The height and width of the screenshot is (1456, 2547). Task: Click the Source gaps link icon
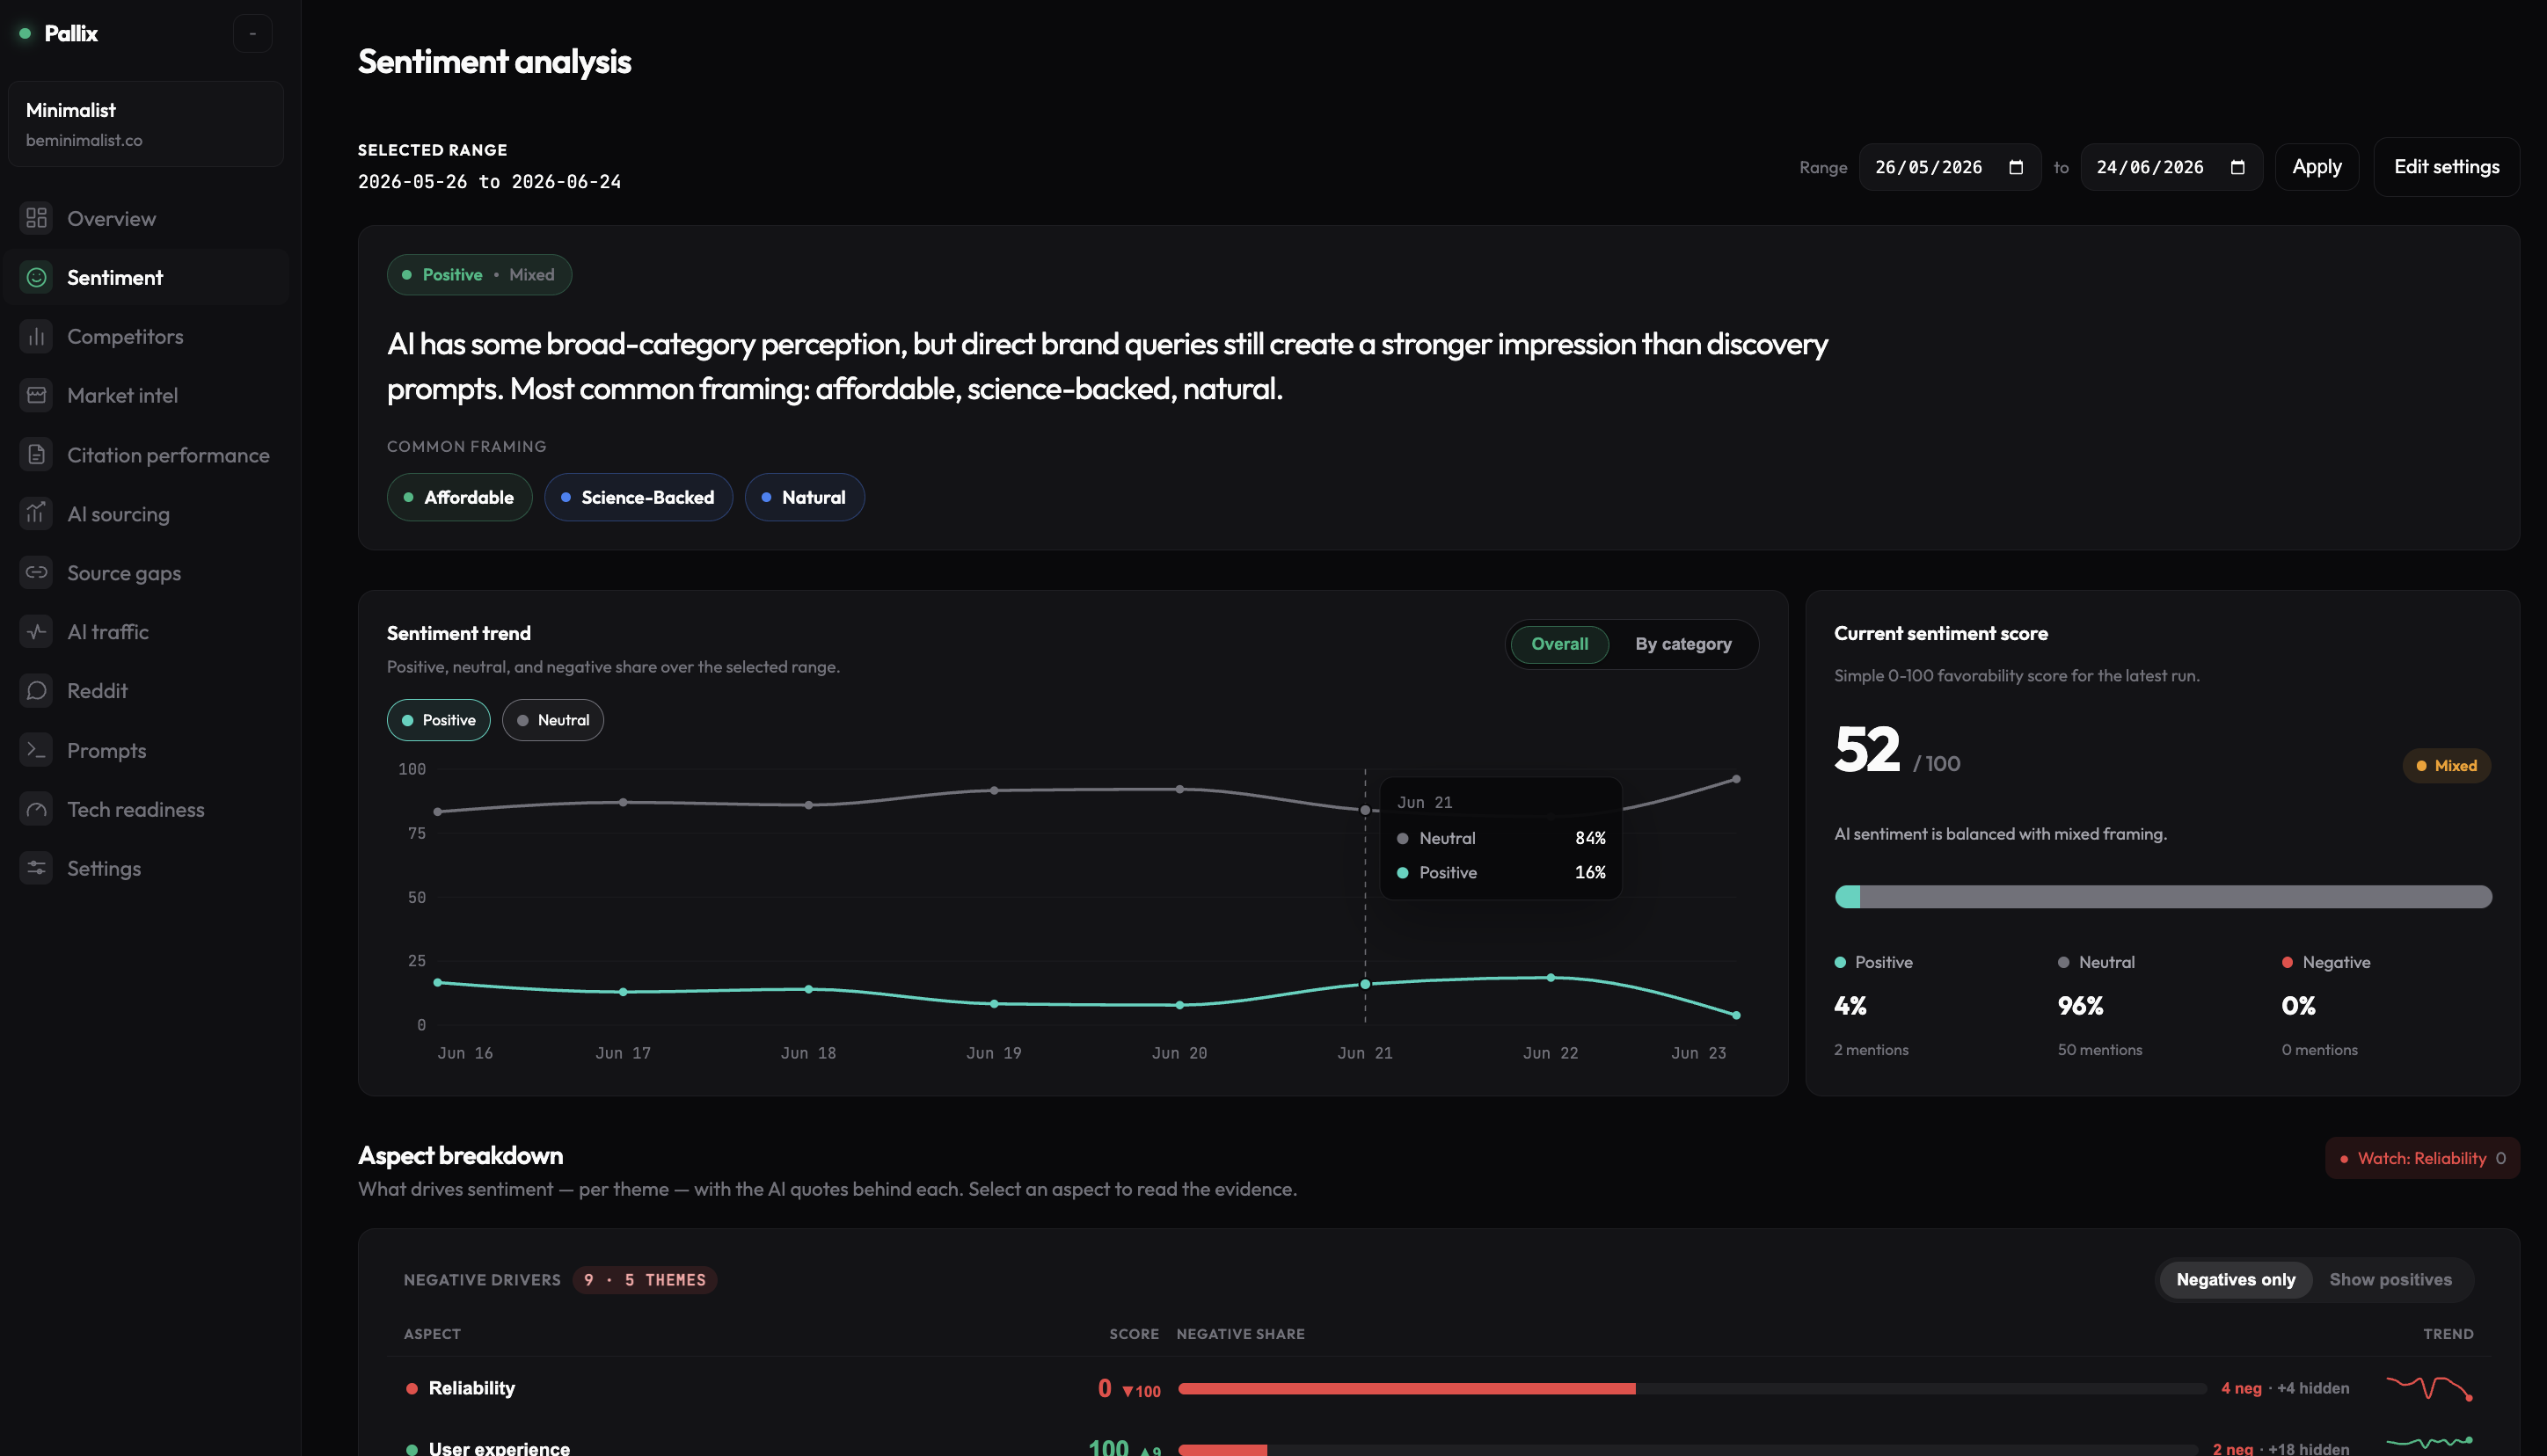(x=36, y=573)
